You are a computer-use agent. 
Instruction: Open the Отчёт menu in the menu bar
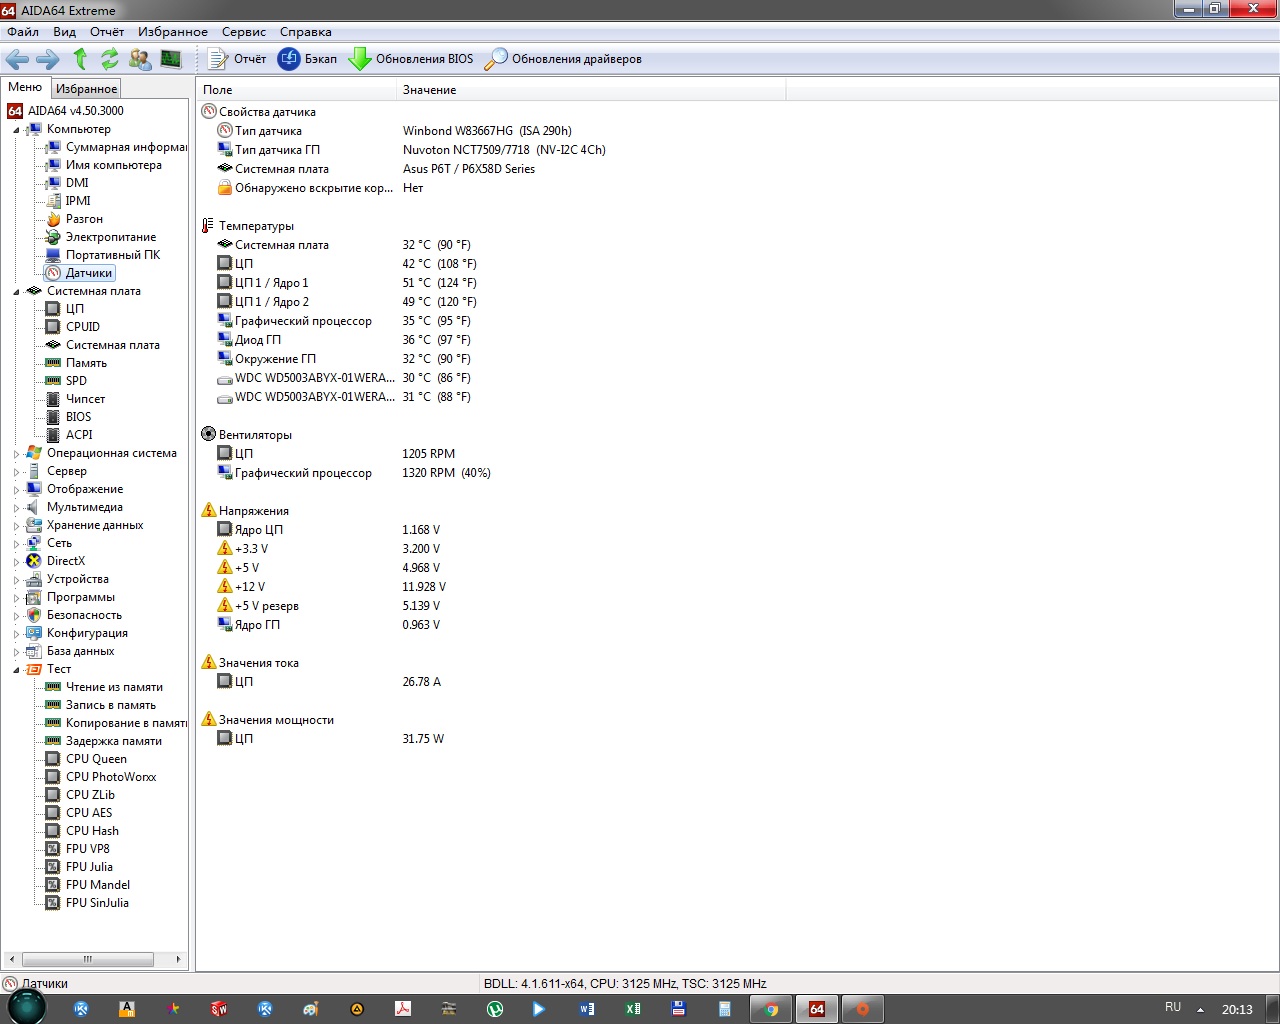[107, 32]
